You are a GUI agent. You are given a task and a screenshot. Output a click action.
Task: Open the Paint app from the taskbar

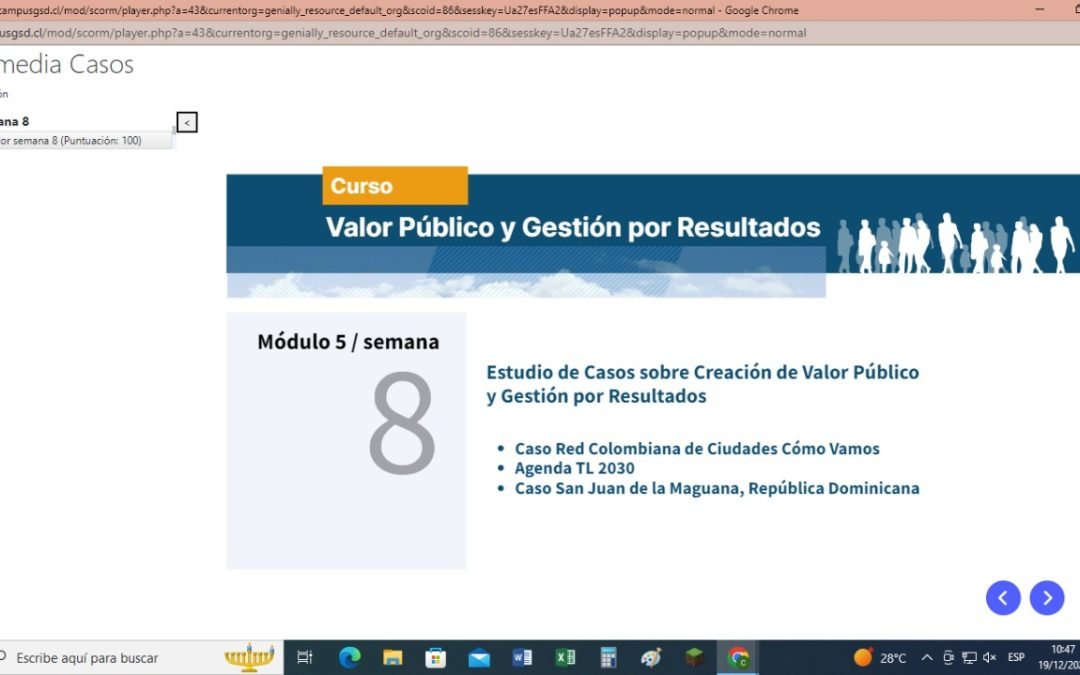651,657
